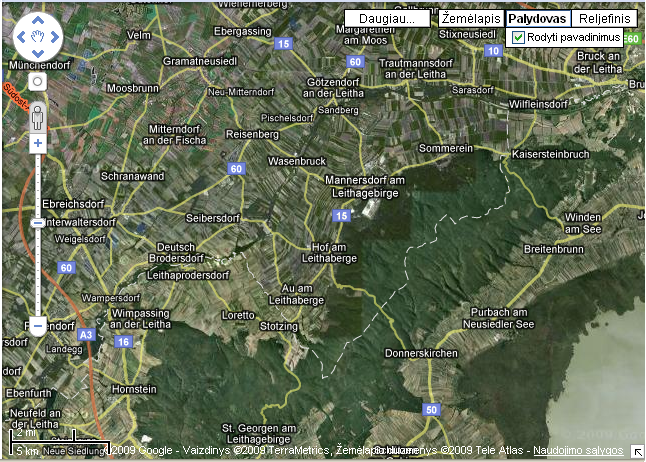Click the Ebenfurth label
Image resolution: width=646 pixels, height=462 pixels.
pos(28,393)
